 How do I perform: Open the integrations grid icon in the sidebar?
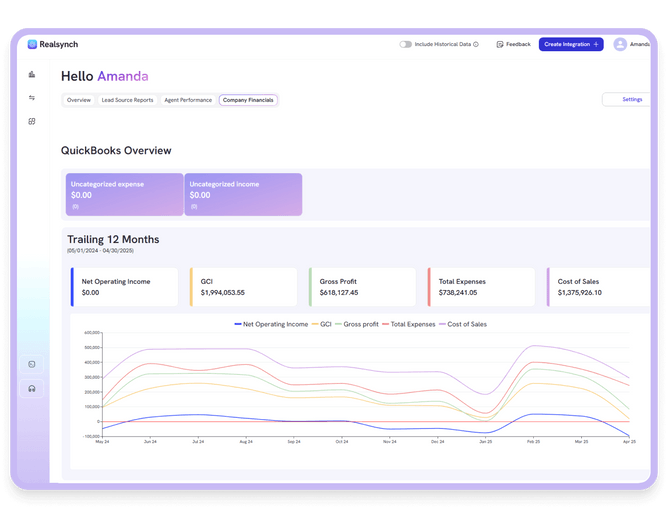click(32, 122)
